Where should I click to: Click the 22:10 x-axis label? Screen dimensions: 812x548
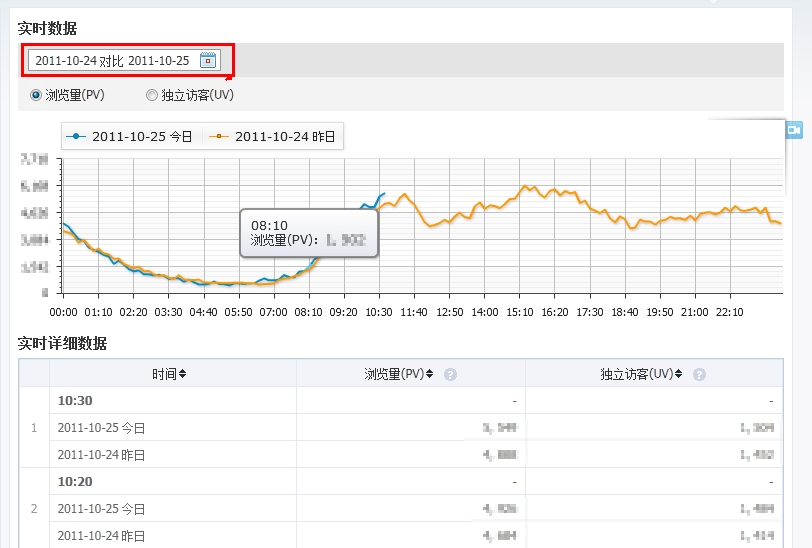729,312
